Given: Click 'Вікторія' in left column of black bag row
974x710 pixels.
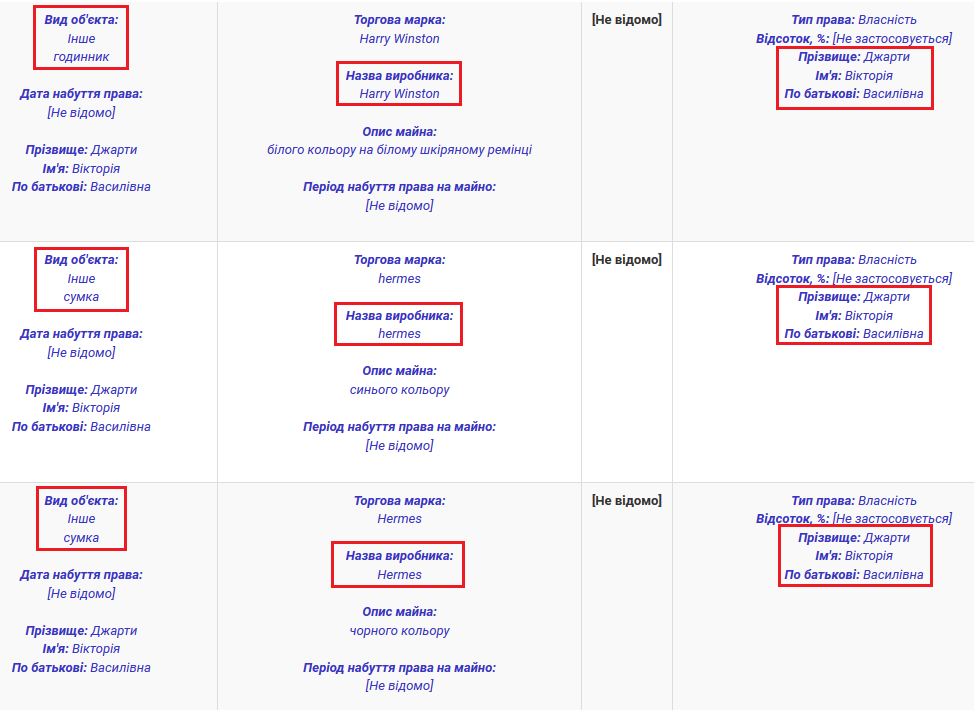Looking at the screenshot, I should point(96,649).
